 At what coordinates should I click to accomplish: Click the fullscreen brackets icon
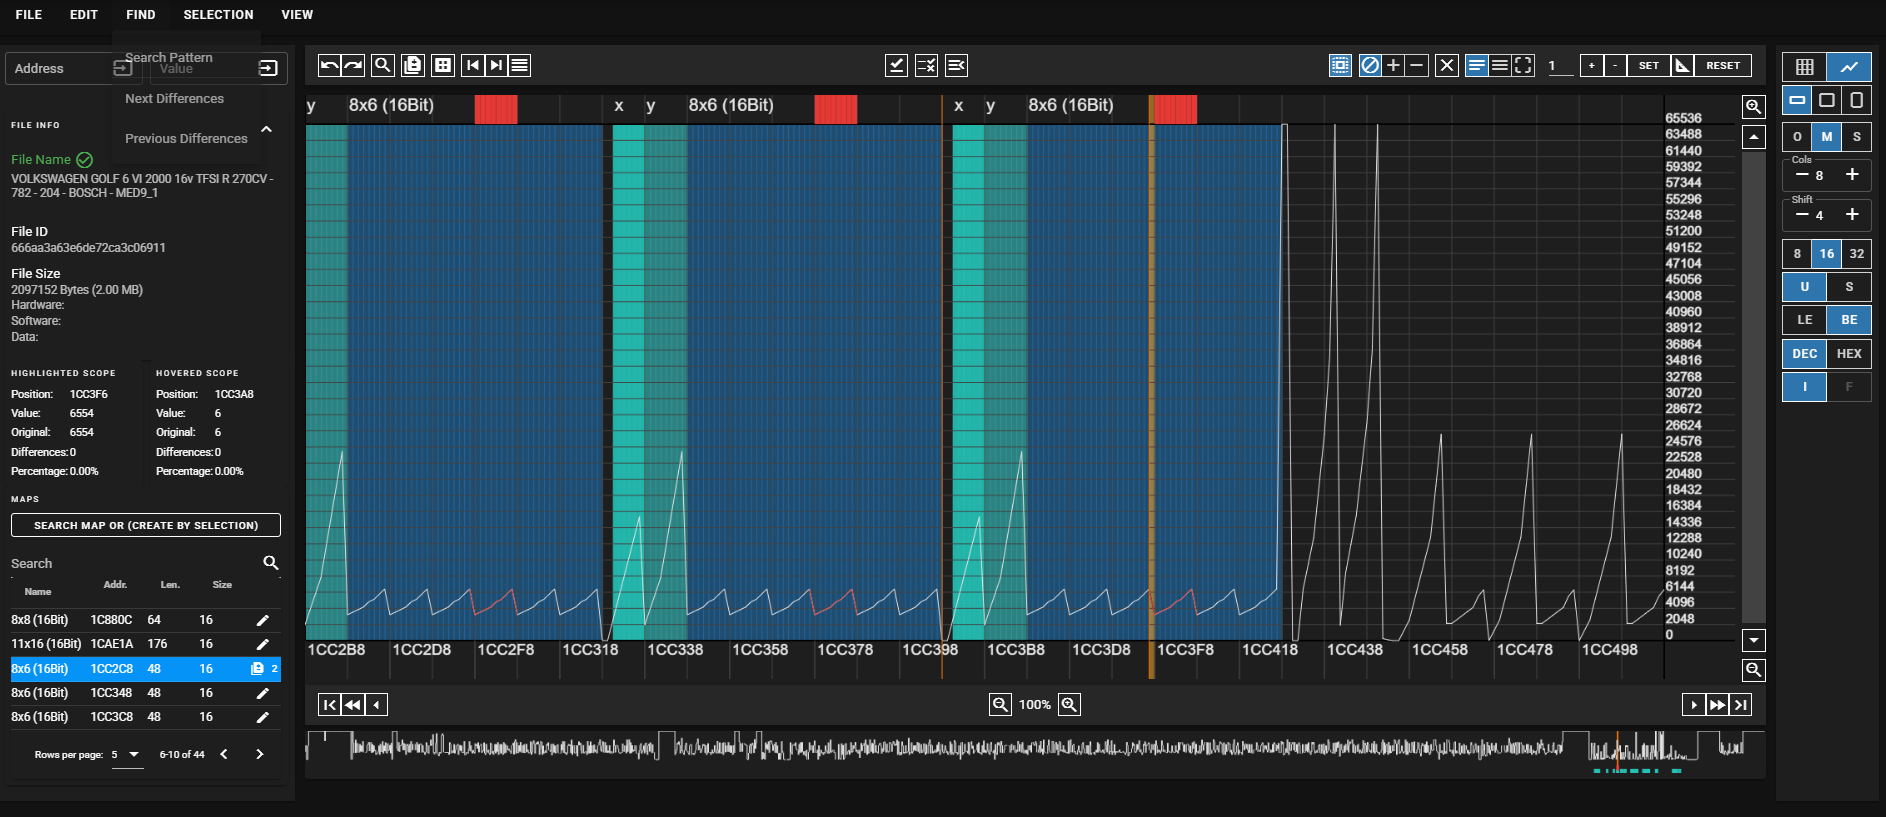(x=1523, y=66)
